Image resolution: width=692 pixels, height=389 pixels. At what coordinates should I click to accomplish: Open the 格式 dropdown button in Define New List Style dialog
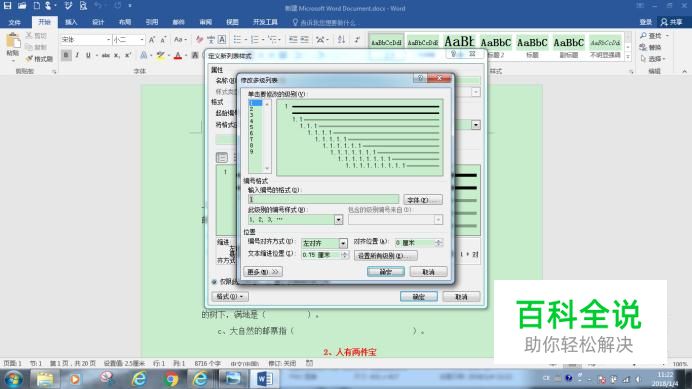(230, 297)
